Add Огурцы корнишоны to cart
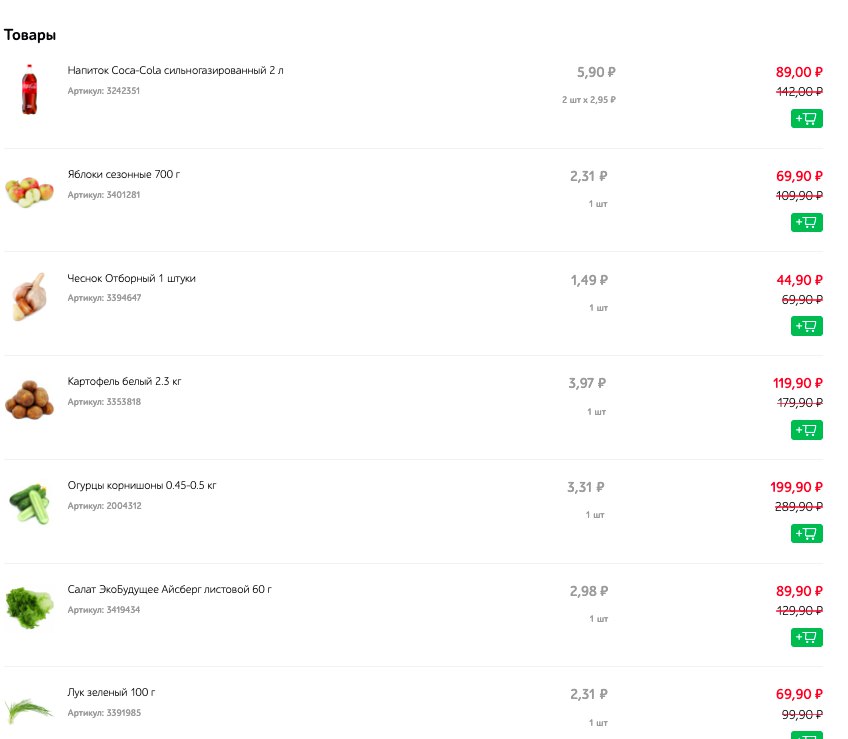The height and width of the screenshot is (739, 848). [806, 533]
